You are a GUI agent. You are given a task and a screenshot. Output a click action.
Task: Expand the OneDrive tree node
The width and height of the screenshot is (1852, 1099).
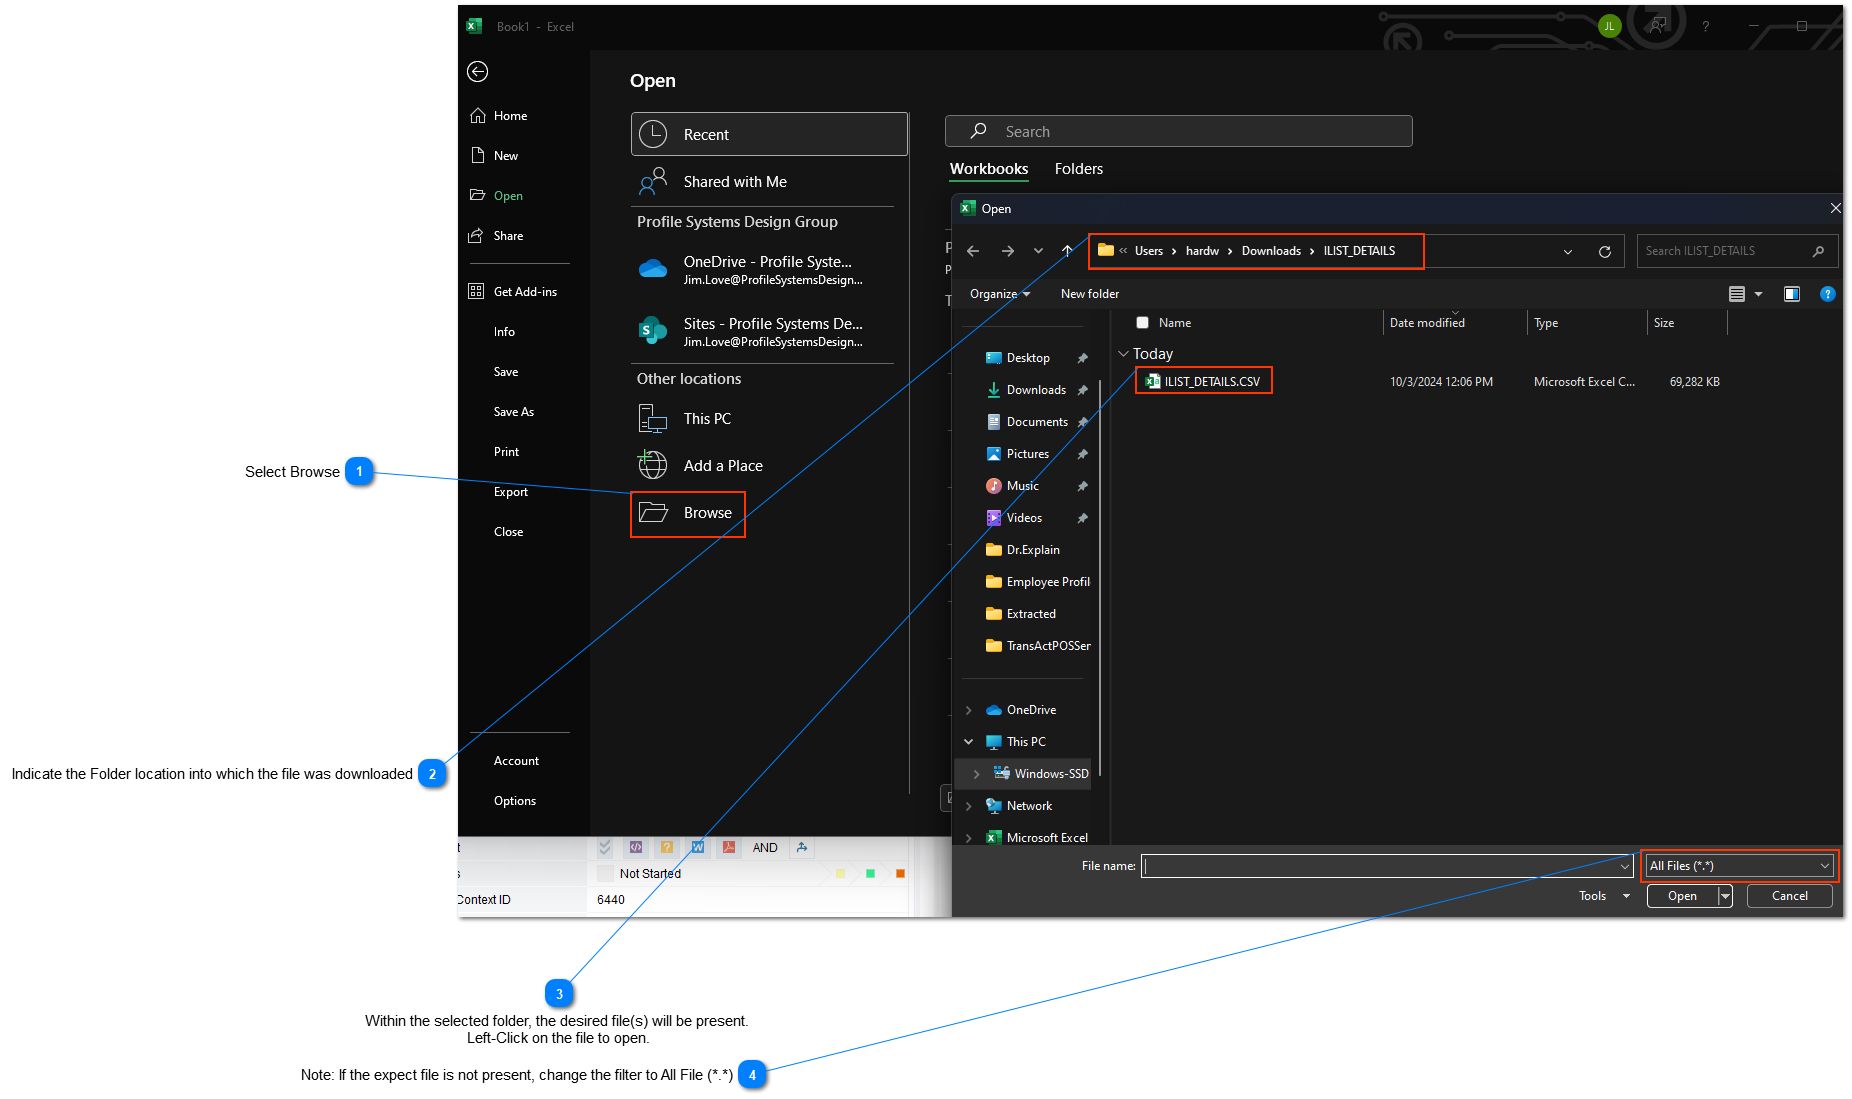pos(968,710)
